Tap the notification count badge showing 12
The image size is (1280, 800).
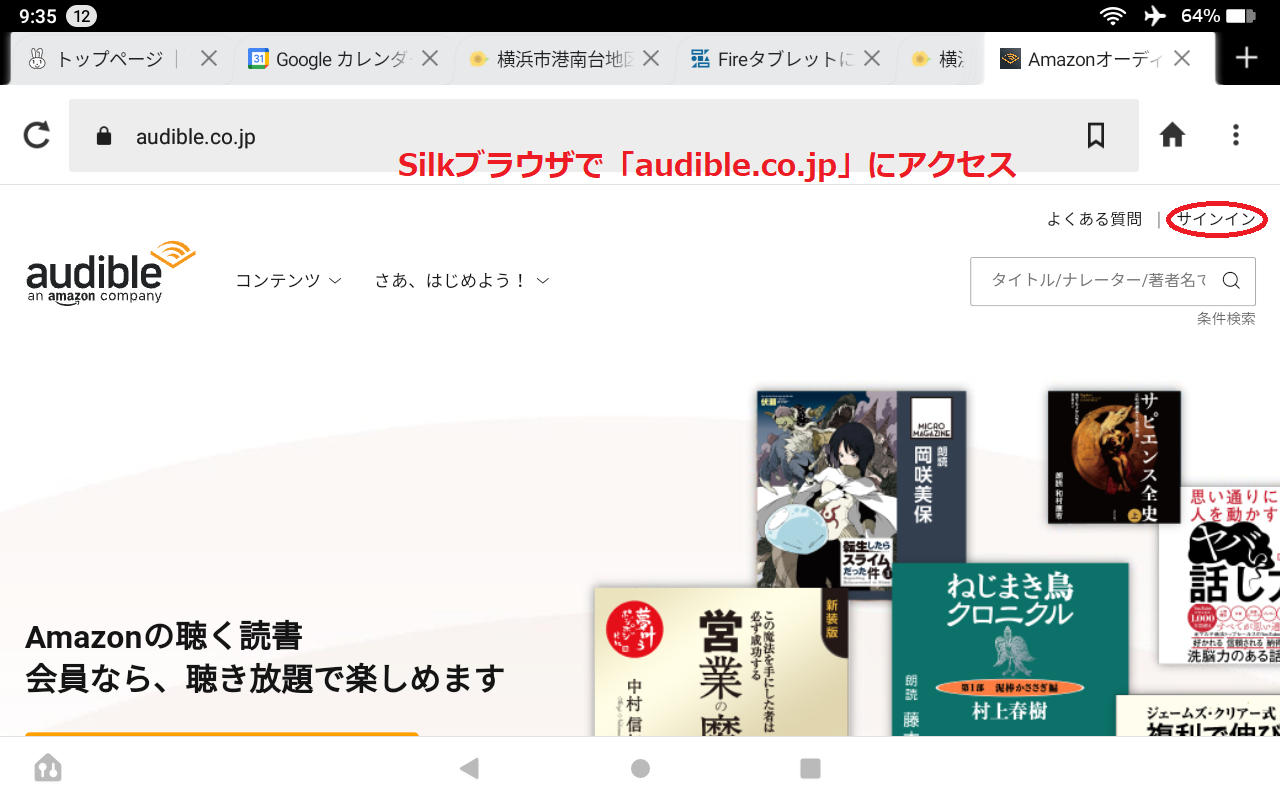pyautogui.click(x=81, y=16)
